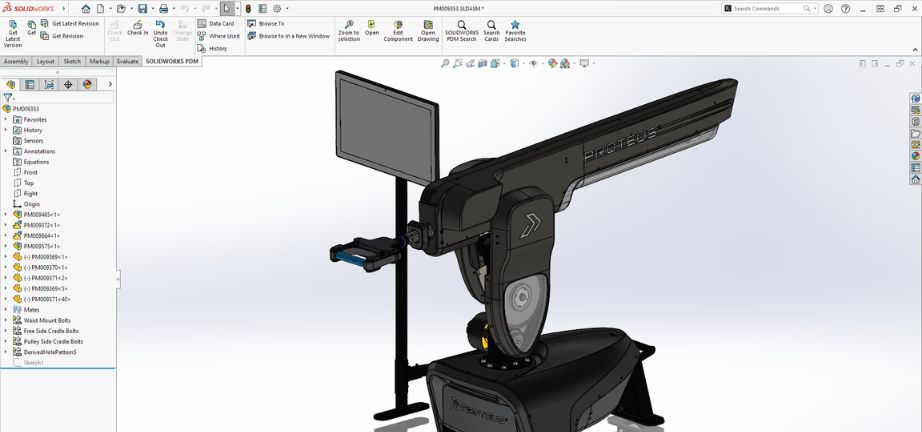Click Open Drawing in the ribbon
Viewport: 922px width, 432px height.
pyautogui.click(x=428, y=31)
